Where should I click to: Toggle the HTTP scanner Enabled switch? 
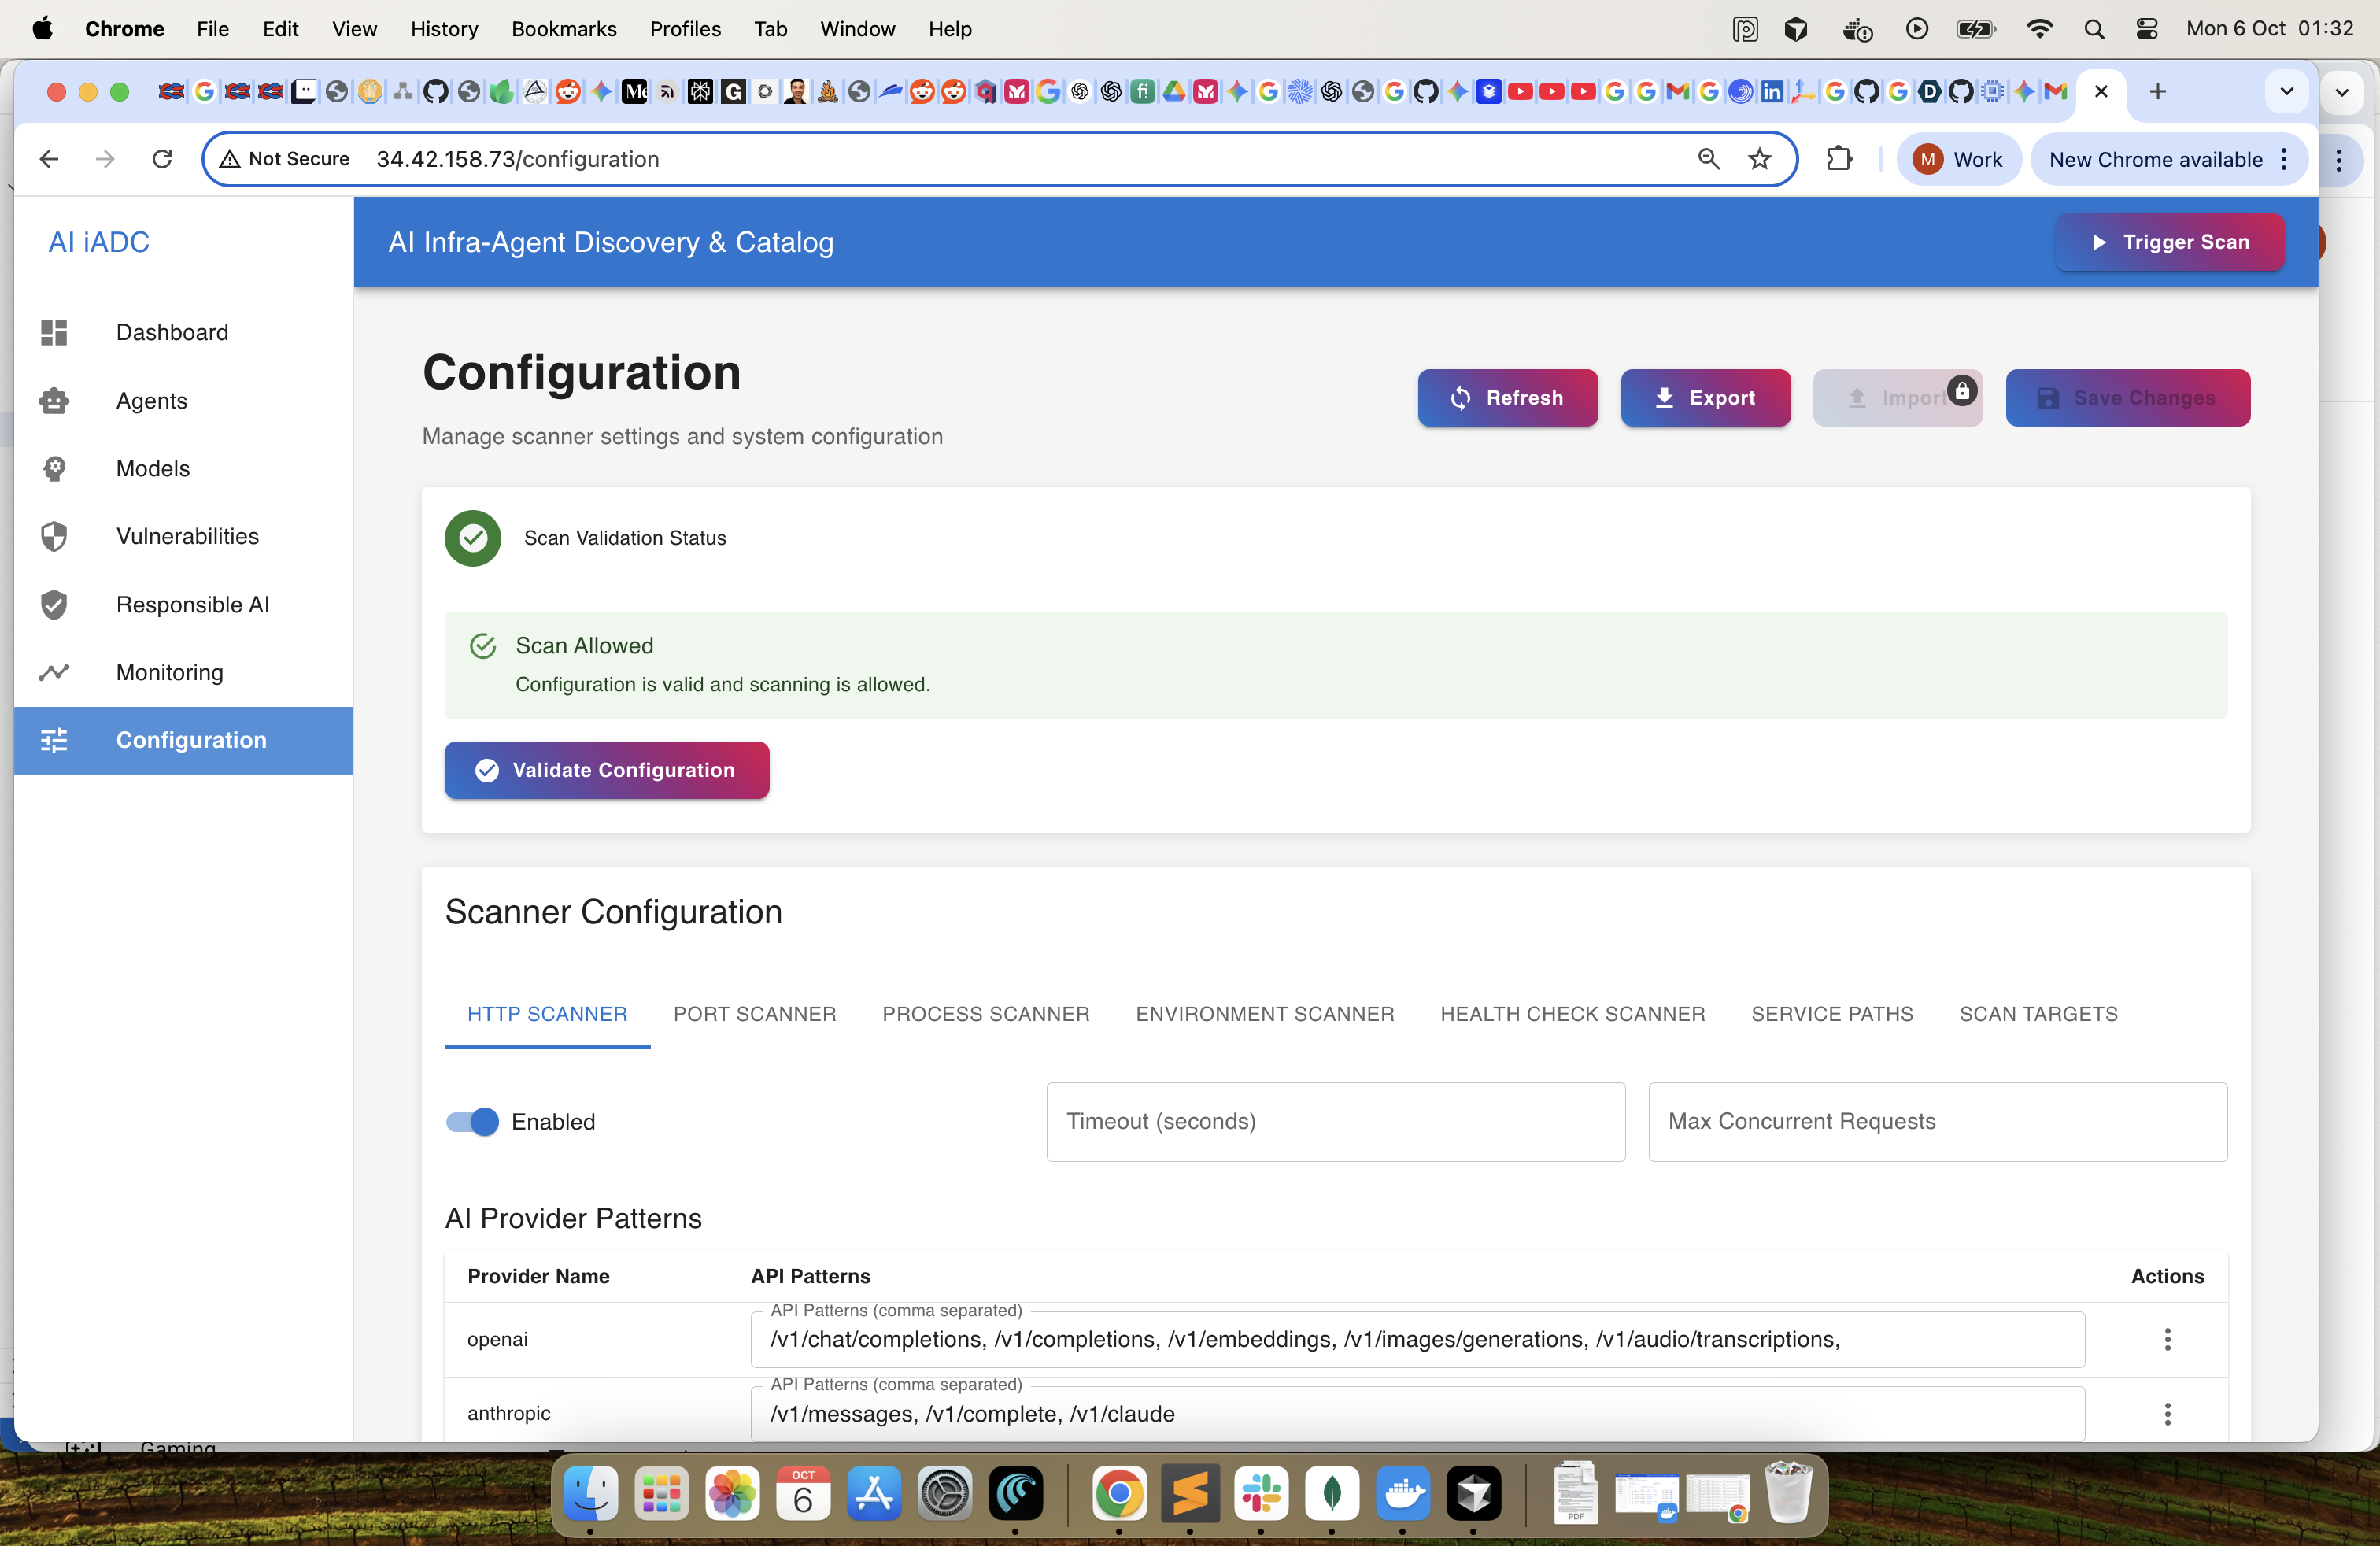473,1121
